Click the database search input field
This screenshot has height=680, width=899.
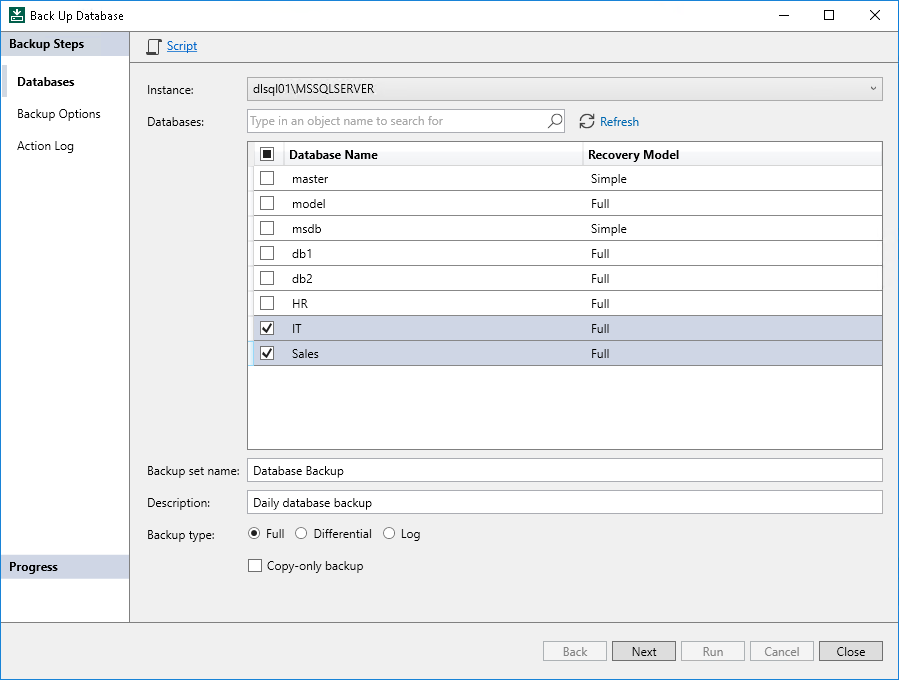click(x=390, y=120)
